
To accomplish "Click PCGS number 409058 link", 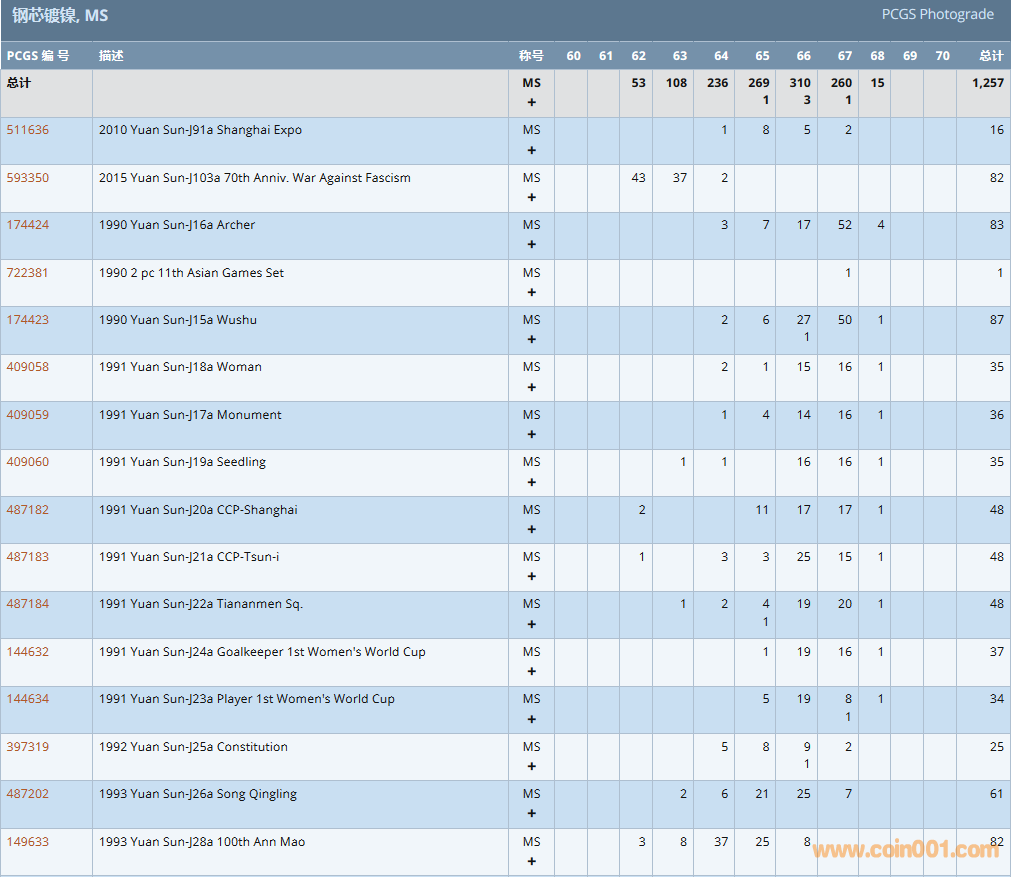I will coord(28,367).
